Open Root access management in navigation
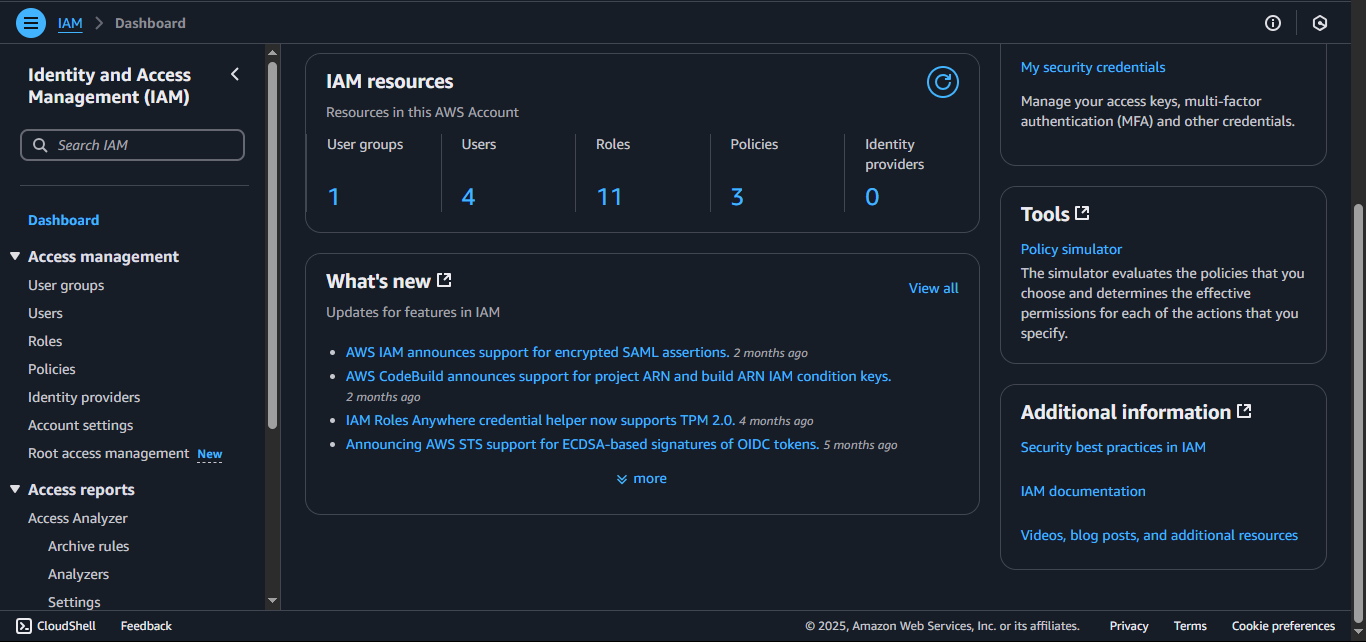1366x642 pixels. pos(108,453)
